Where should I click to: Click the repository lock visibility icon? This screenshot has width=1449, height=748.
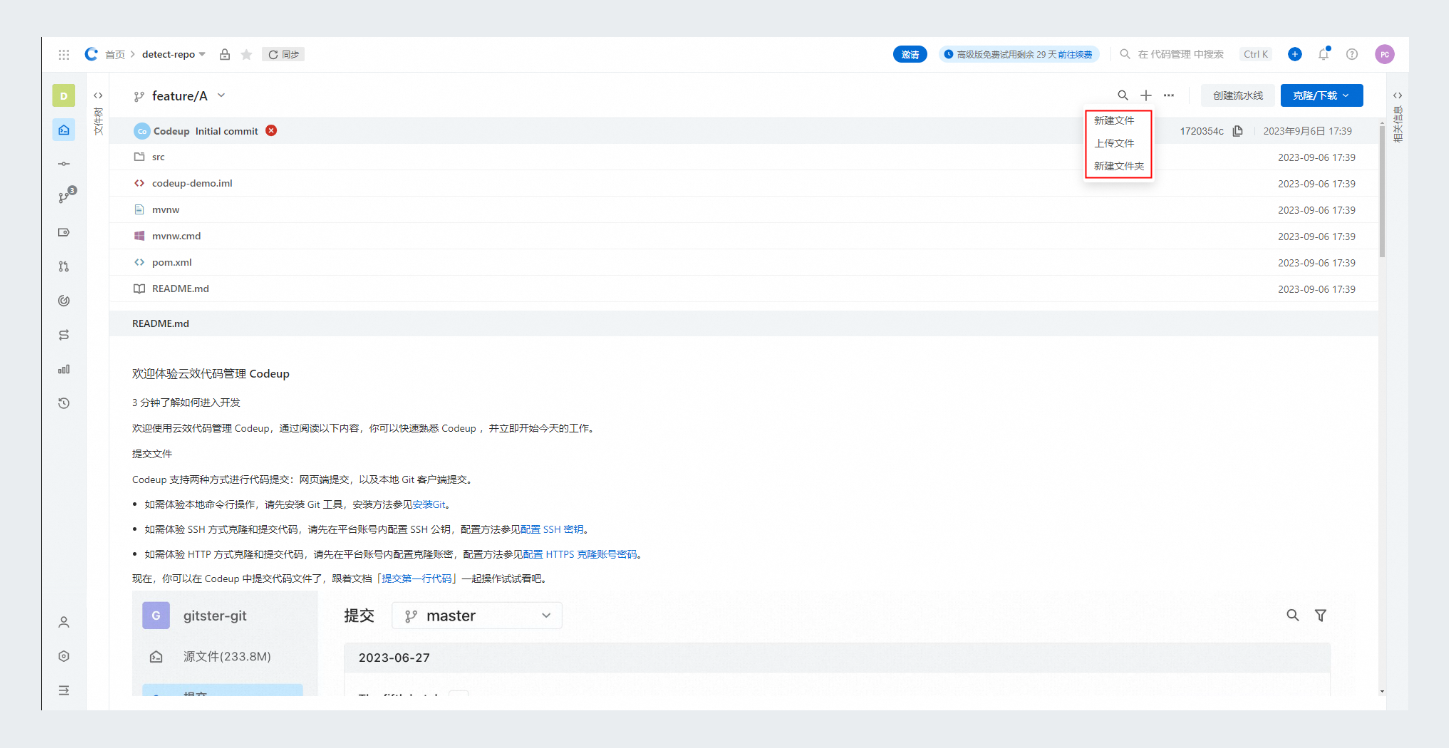pyautogui.click(x=225, y=54)
